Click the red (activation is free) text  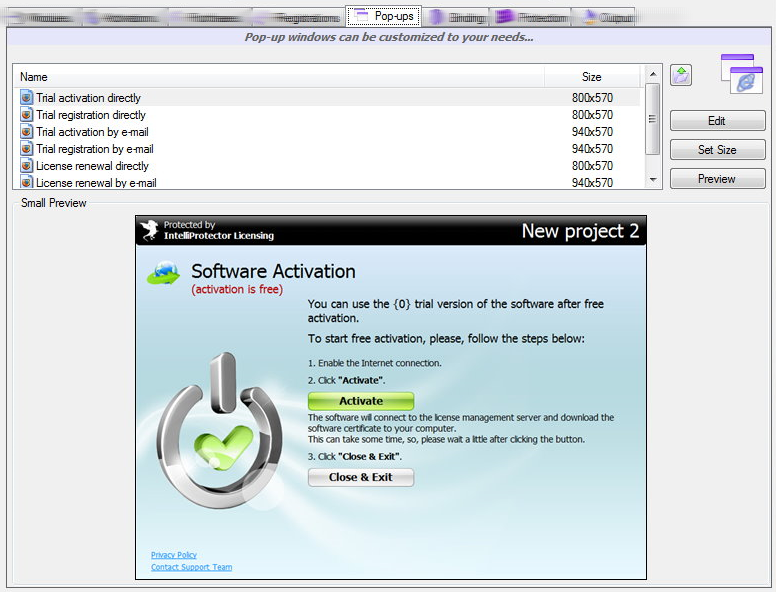tap(237, 289)
